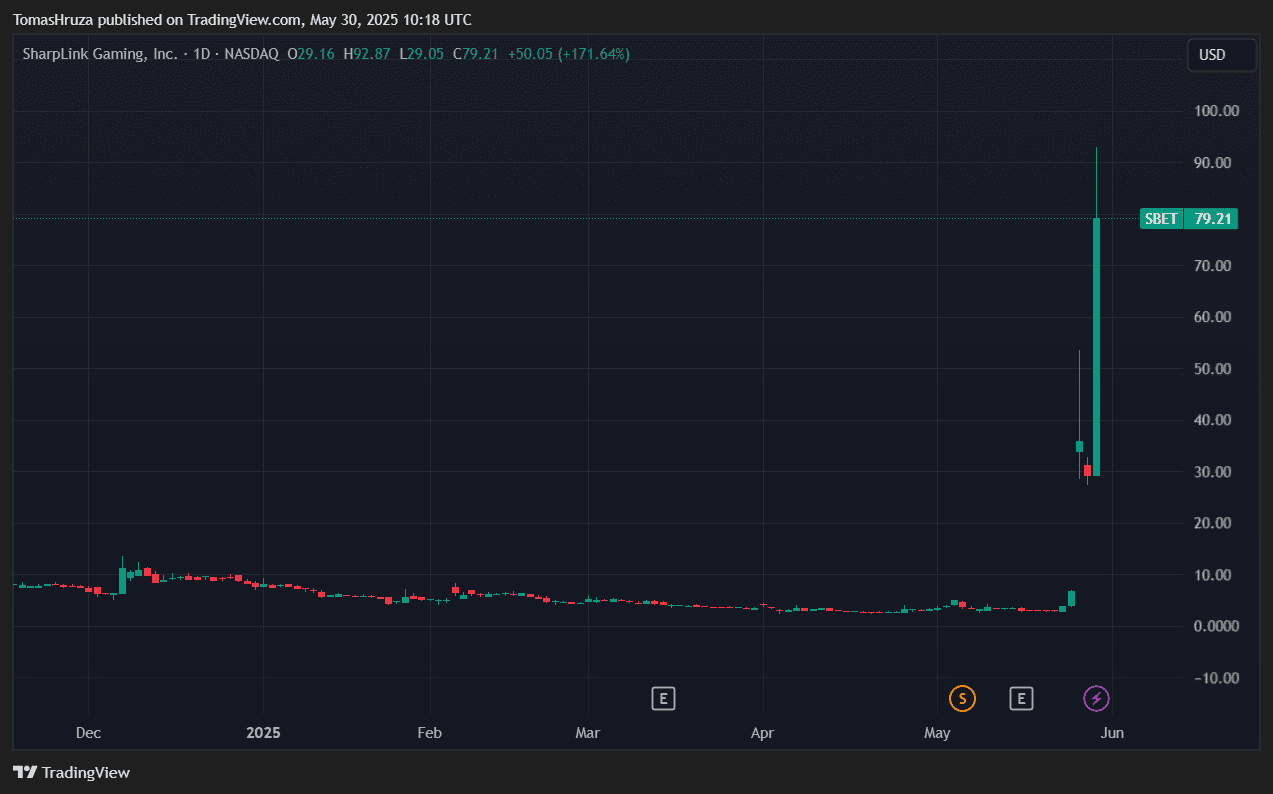Click the purple lightning bolt marker
Viewport: 1273px width, 794px height.
tap(1097, 698)
